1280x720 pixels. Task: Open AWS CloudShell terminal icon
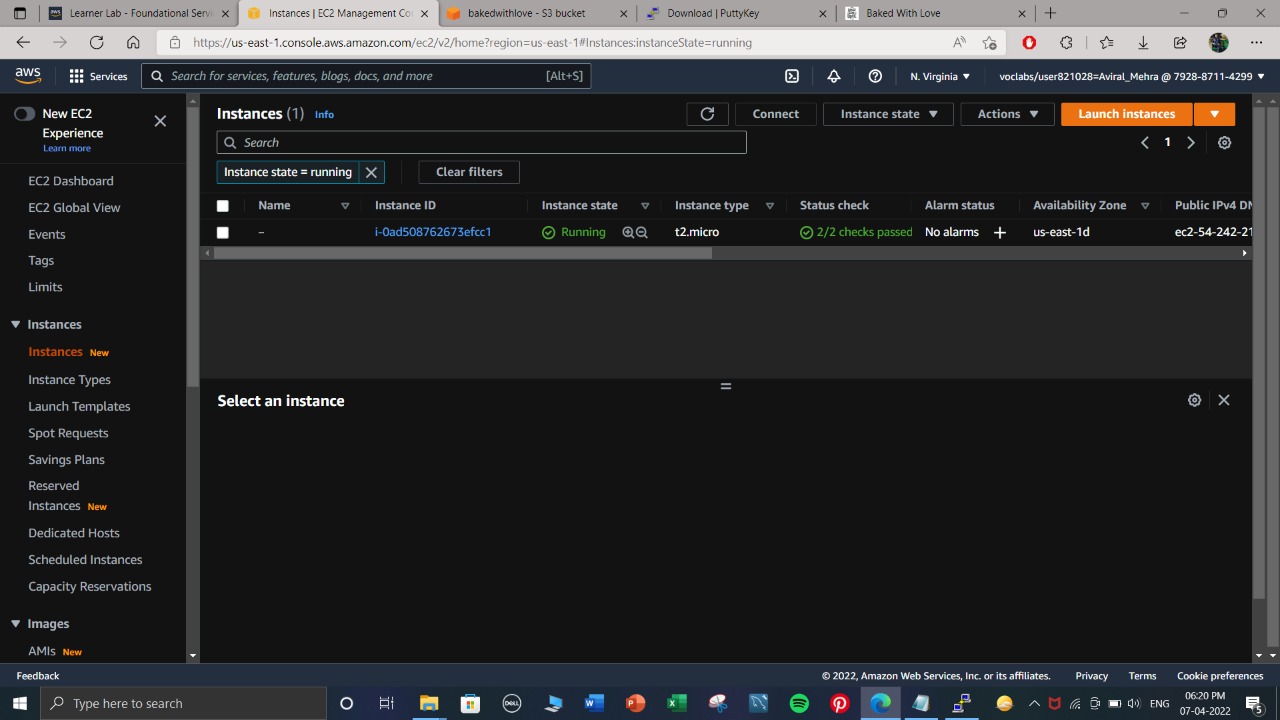(792, 76)
